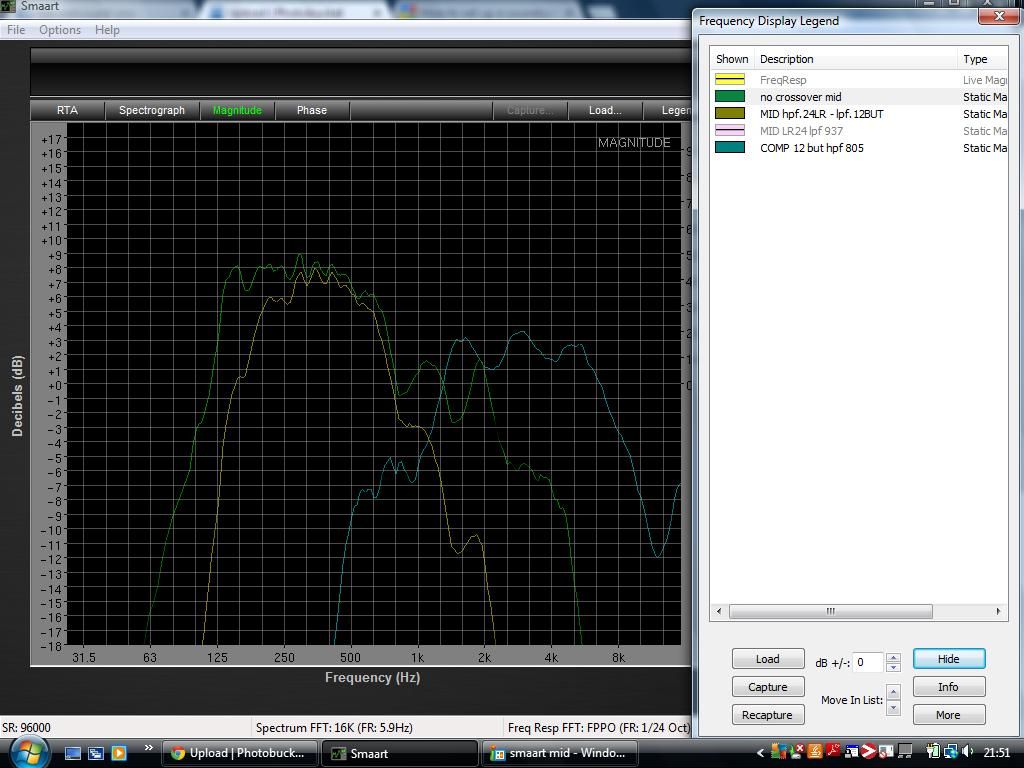Click the teal COMP 12 but swatch
Screen dimensions: 1024x768
point(730,148)
